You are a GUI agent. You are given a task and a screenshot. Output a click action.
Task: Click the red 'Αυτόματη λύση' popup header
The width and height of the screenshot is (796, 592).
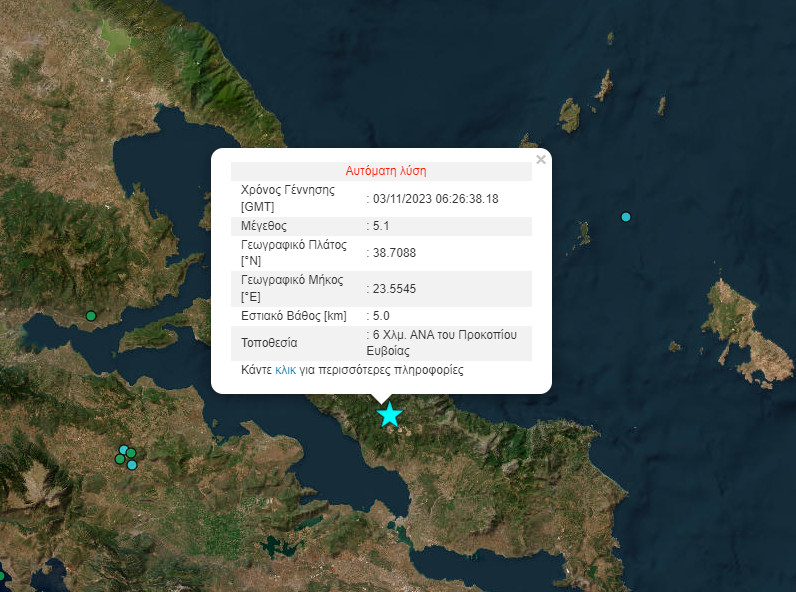click(386, 171)
